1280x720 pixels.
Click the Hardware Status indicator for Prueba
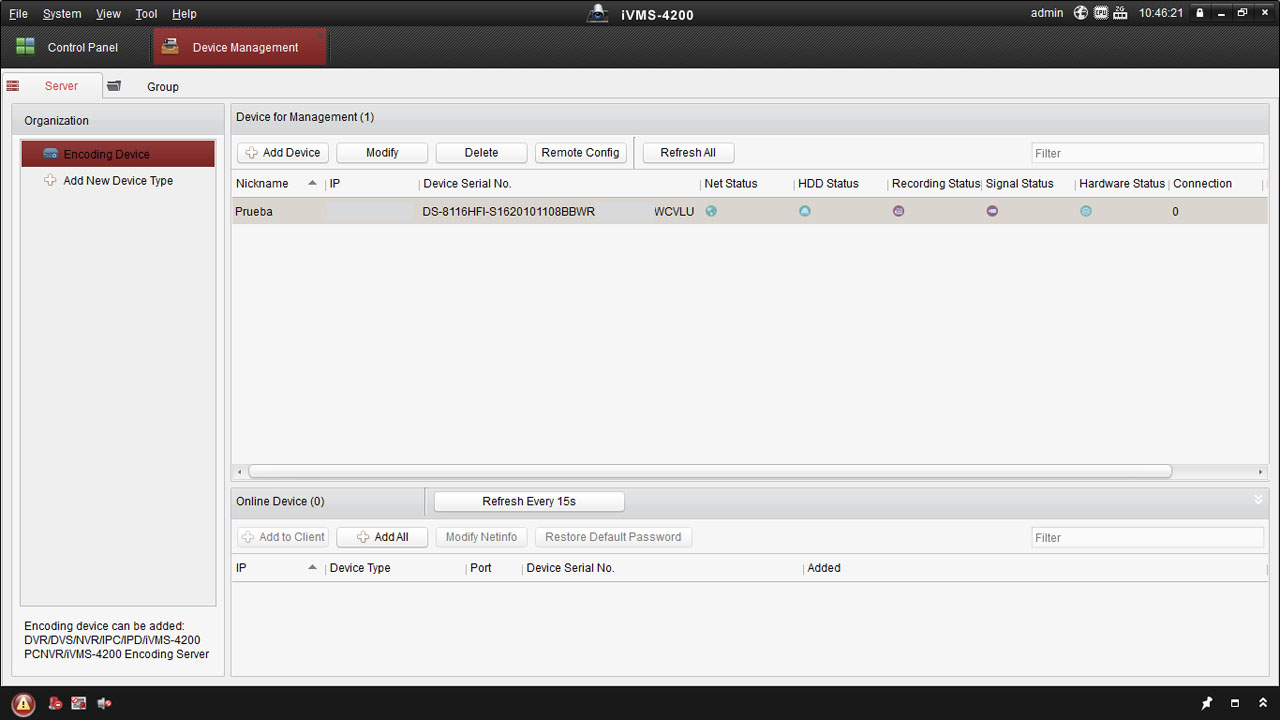(1086, 211)
